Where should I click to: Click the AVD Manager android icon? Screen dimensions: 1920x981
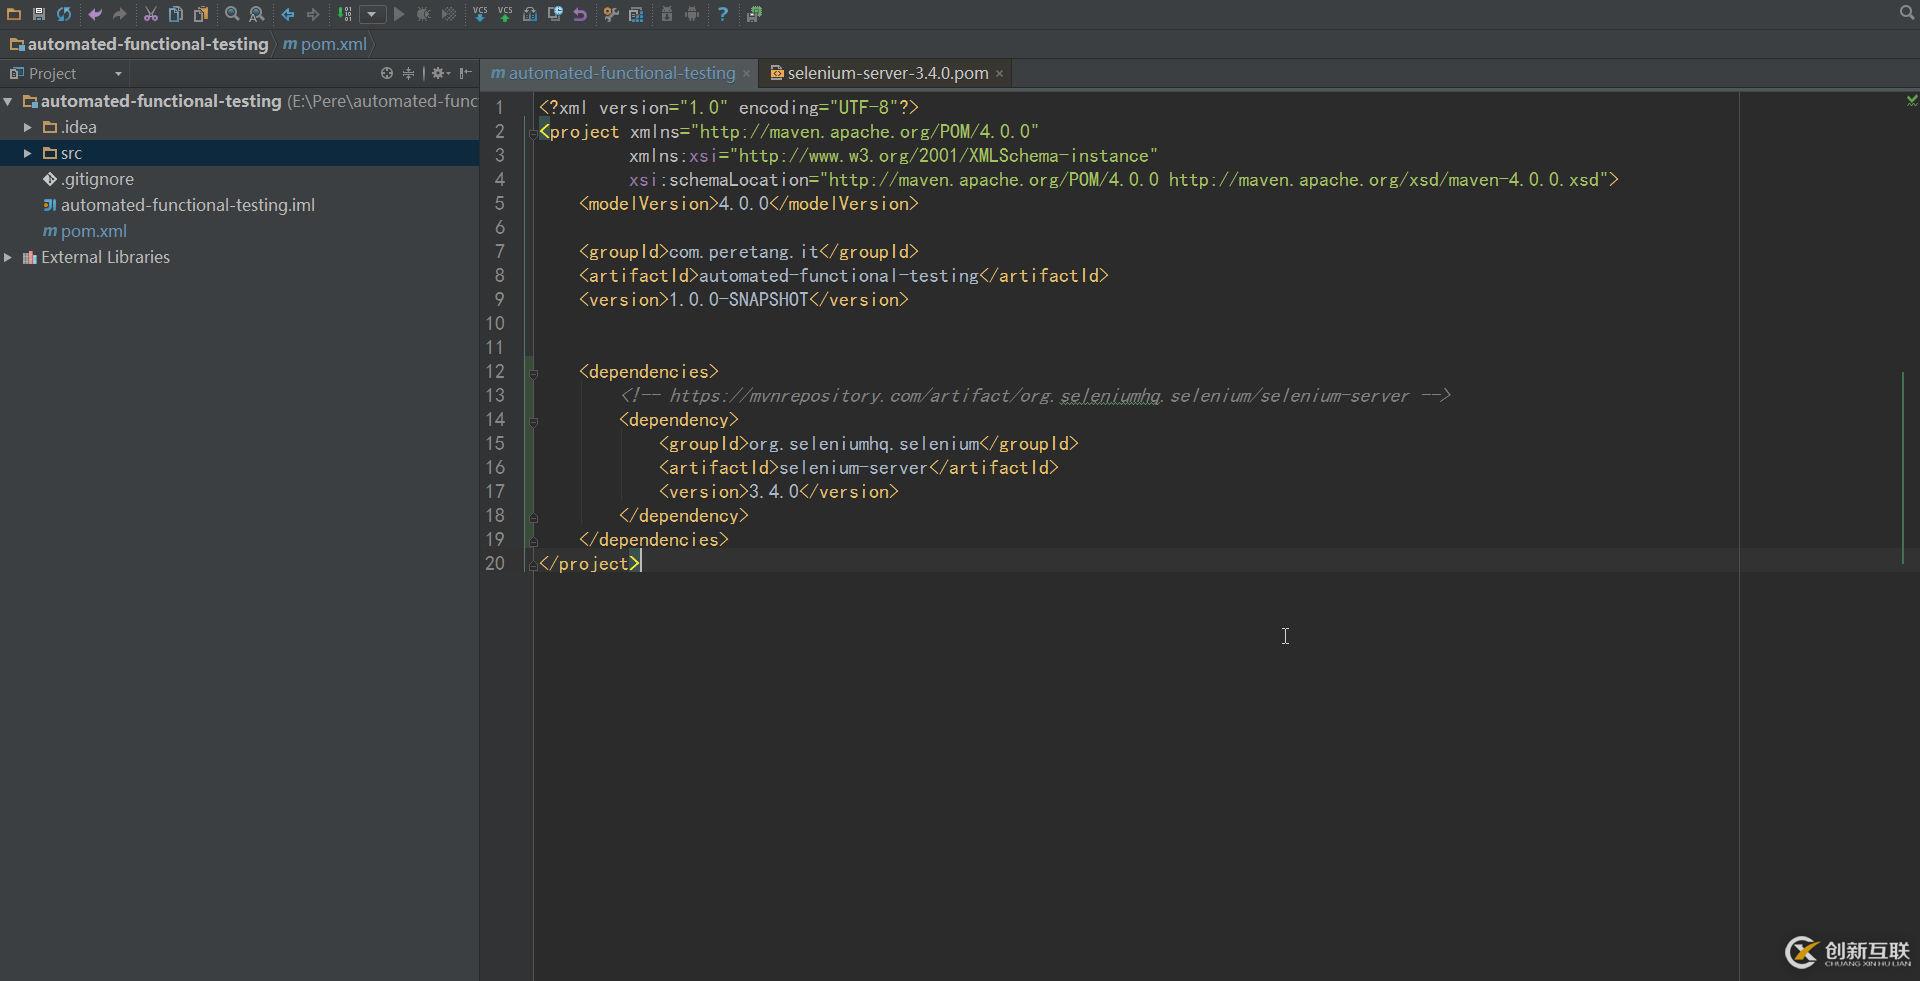(x=667, y=14)
